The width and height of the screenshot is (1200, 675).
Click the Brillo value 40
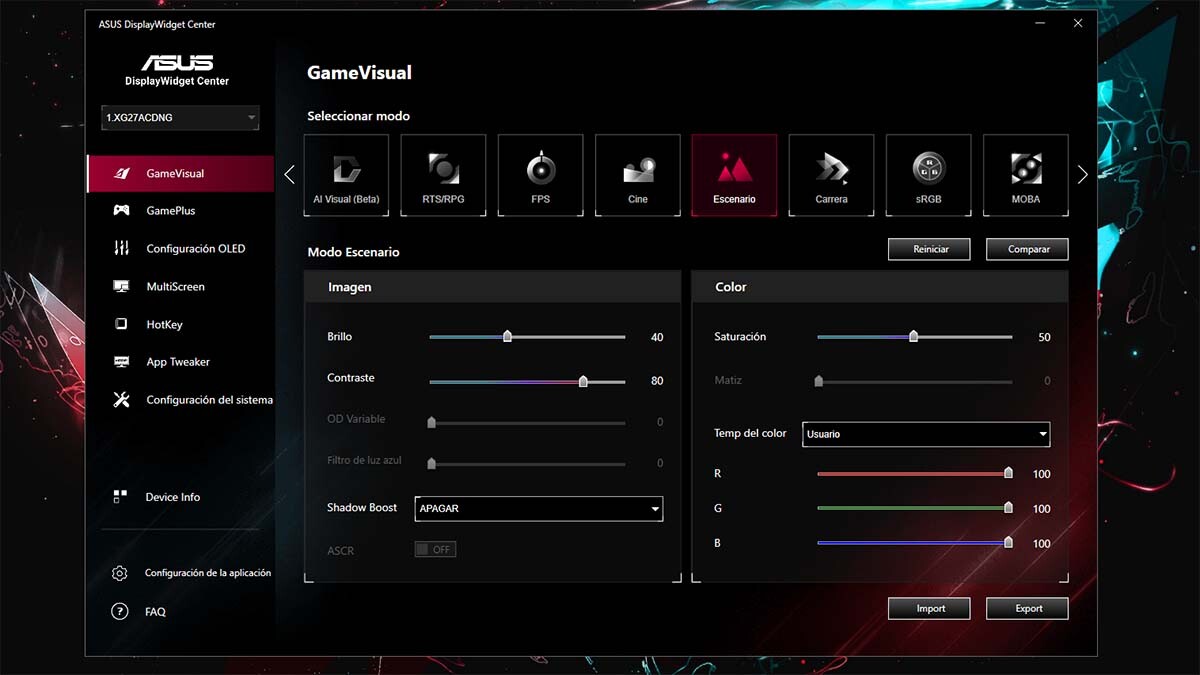[657, 338]
